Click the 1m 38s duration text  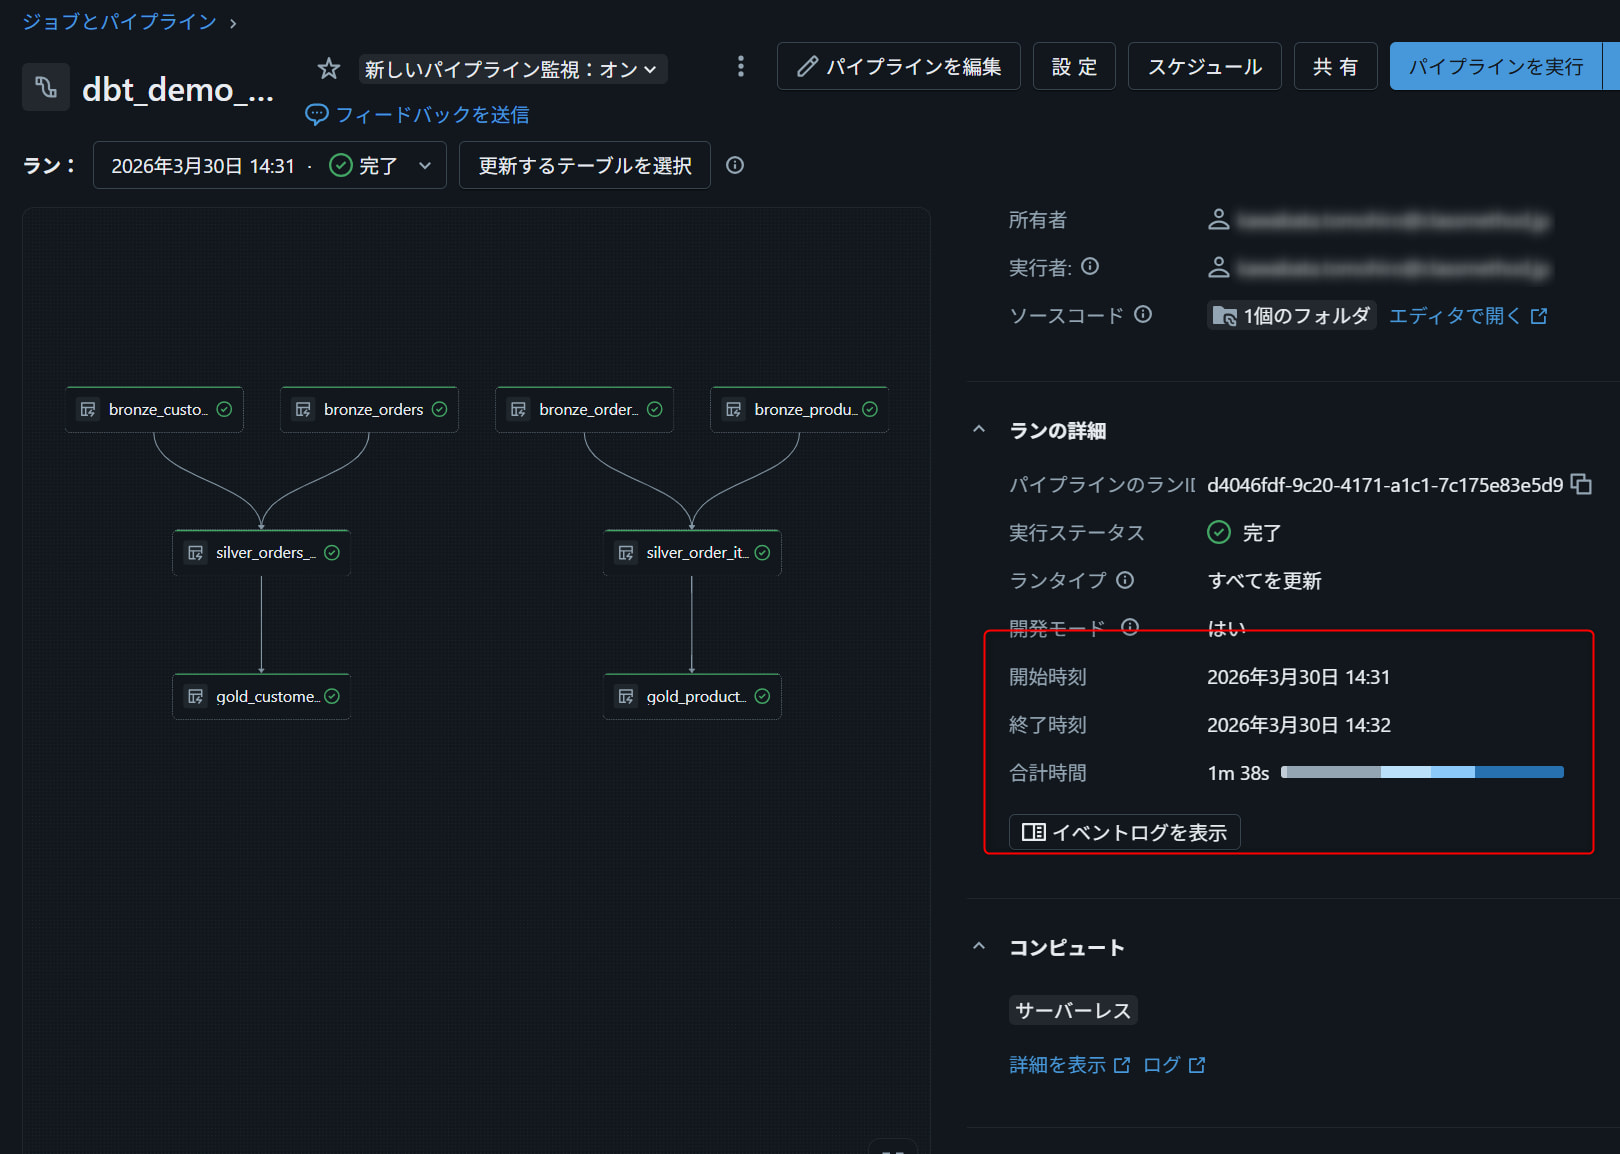[1238, 773]
